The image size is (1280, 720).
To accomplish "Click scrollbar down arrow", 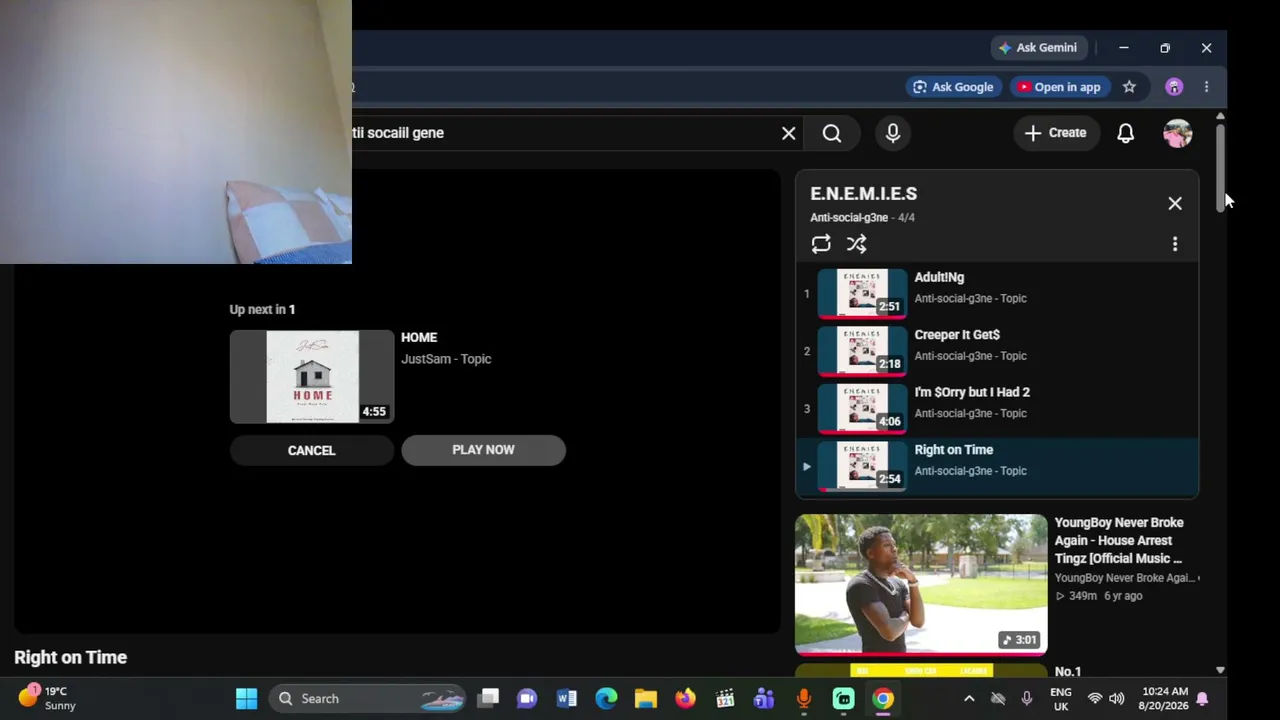I will [1220, 670].
